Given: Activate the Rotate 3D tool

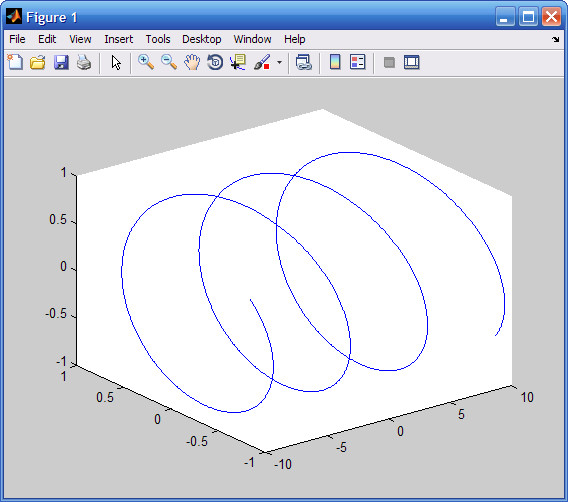Looking at the screenshot, I should (x=215, y=62).
